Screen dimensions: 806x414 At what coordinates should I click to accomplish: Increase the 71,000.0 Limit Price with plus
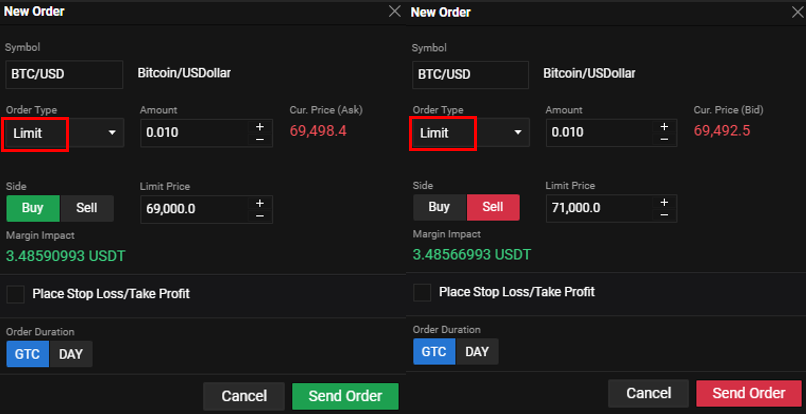[664, 202]
